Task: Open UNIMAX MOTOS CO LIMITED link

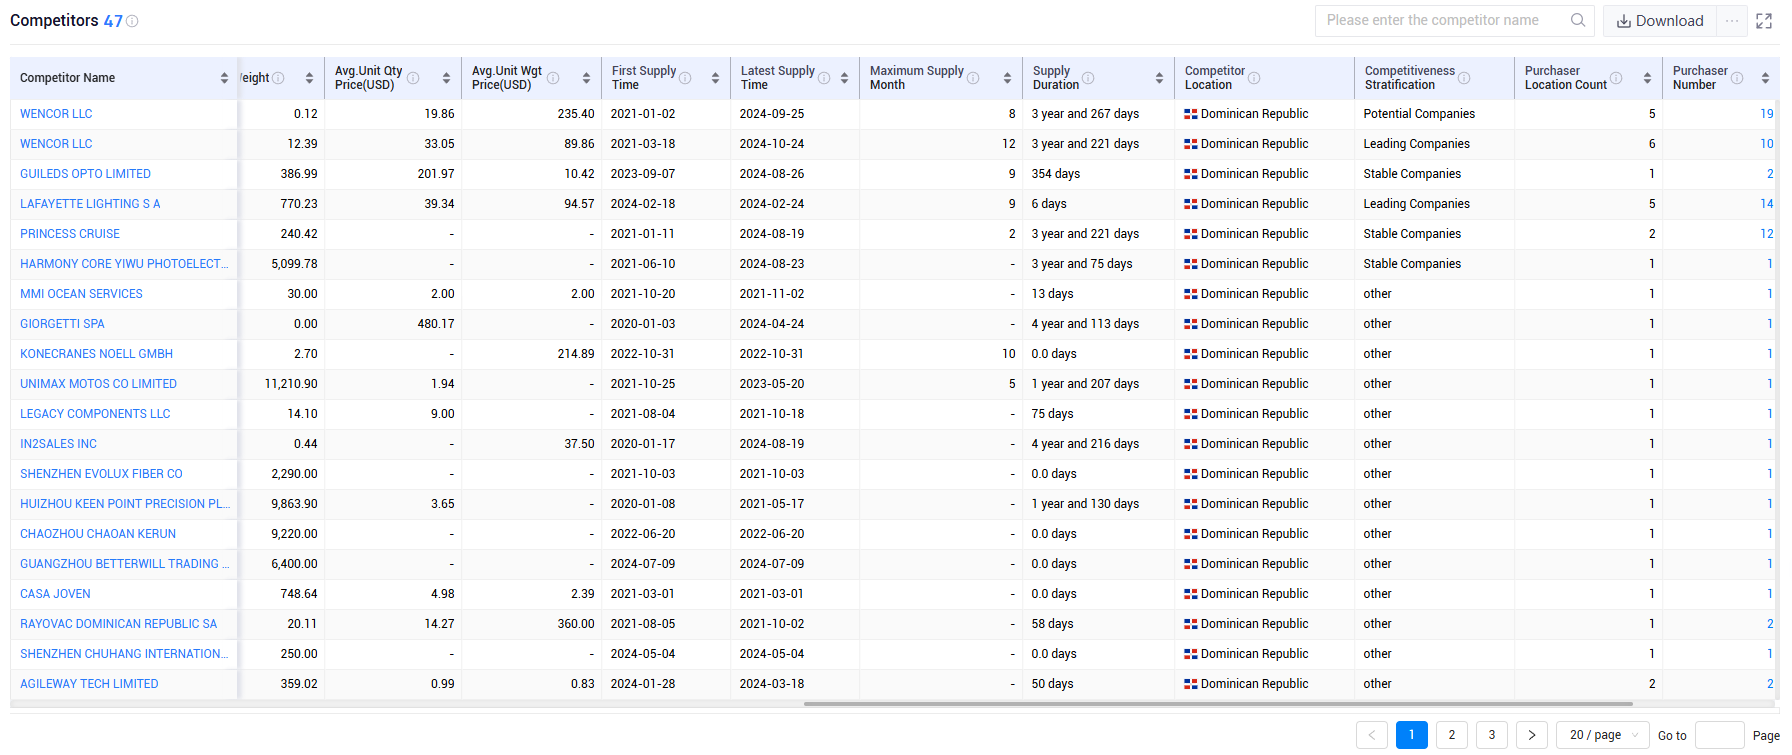Action: [x=98, y=384]
